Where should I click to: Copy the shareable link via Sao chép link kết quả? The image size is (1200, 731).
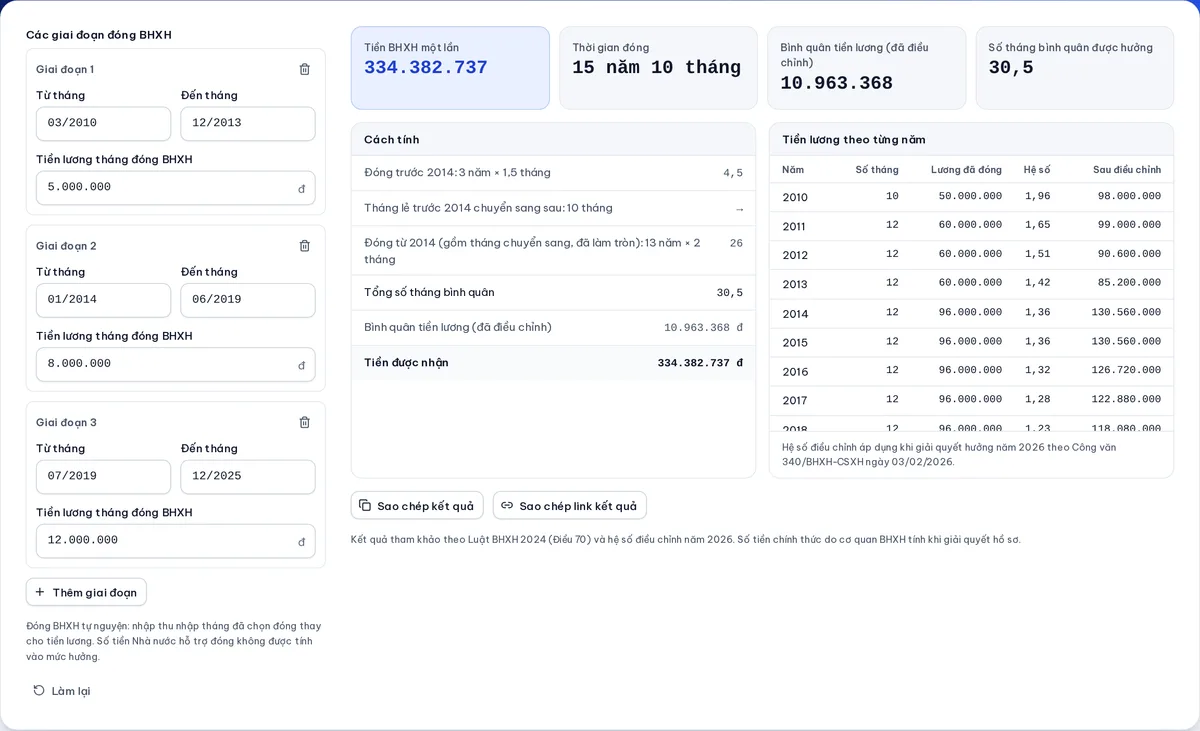point(569,506)
